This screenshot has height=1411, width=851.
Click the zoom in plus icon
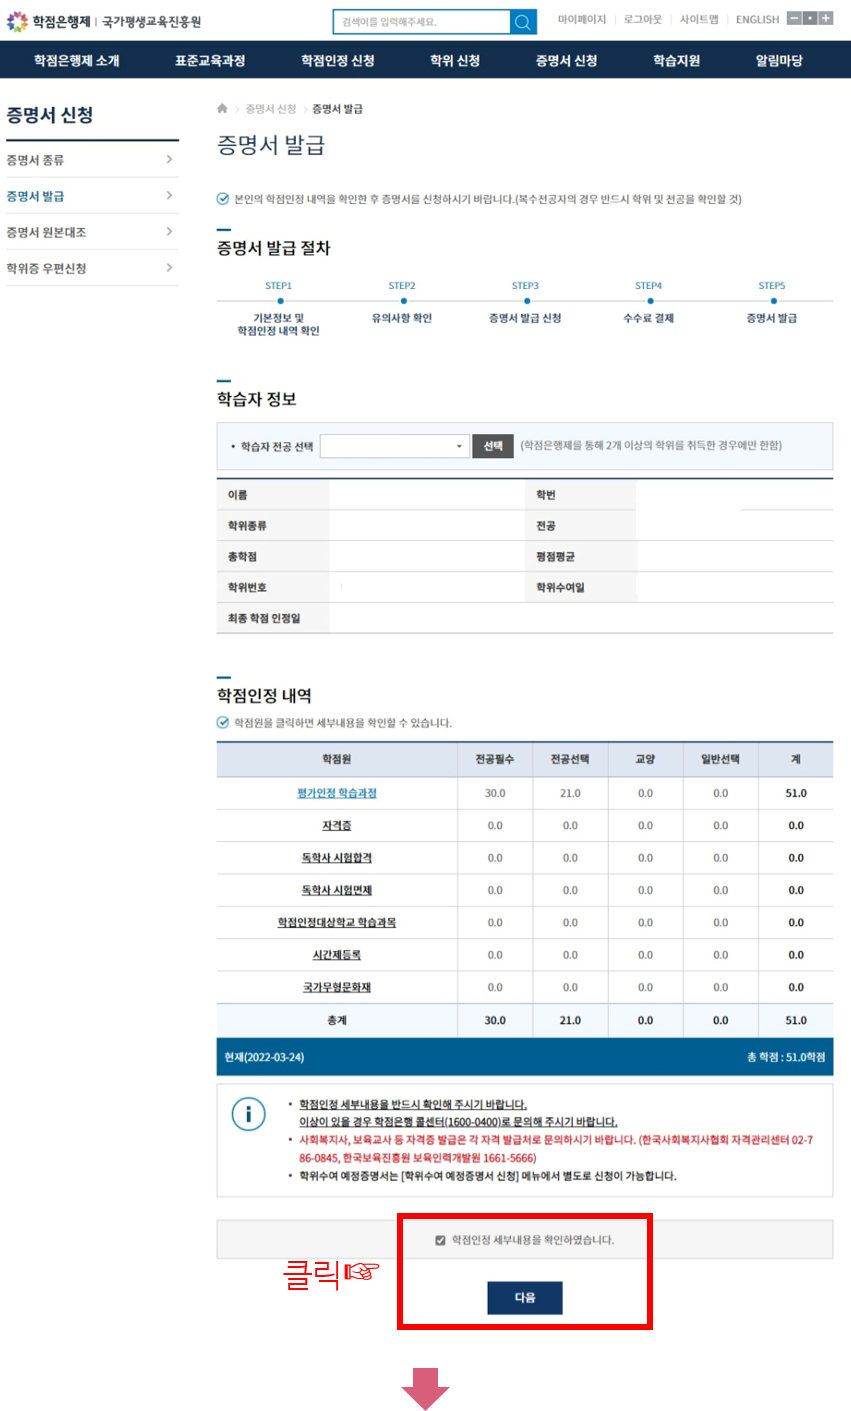point(825,18)
